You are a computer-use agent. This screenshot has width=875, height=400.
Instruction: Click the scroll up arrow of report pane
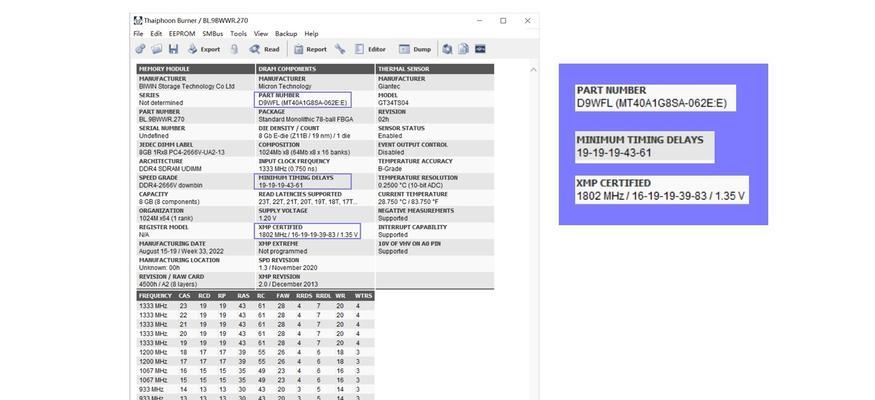pyautogui.click(x=533, y=70)
